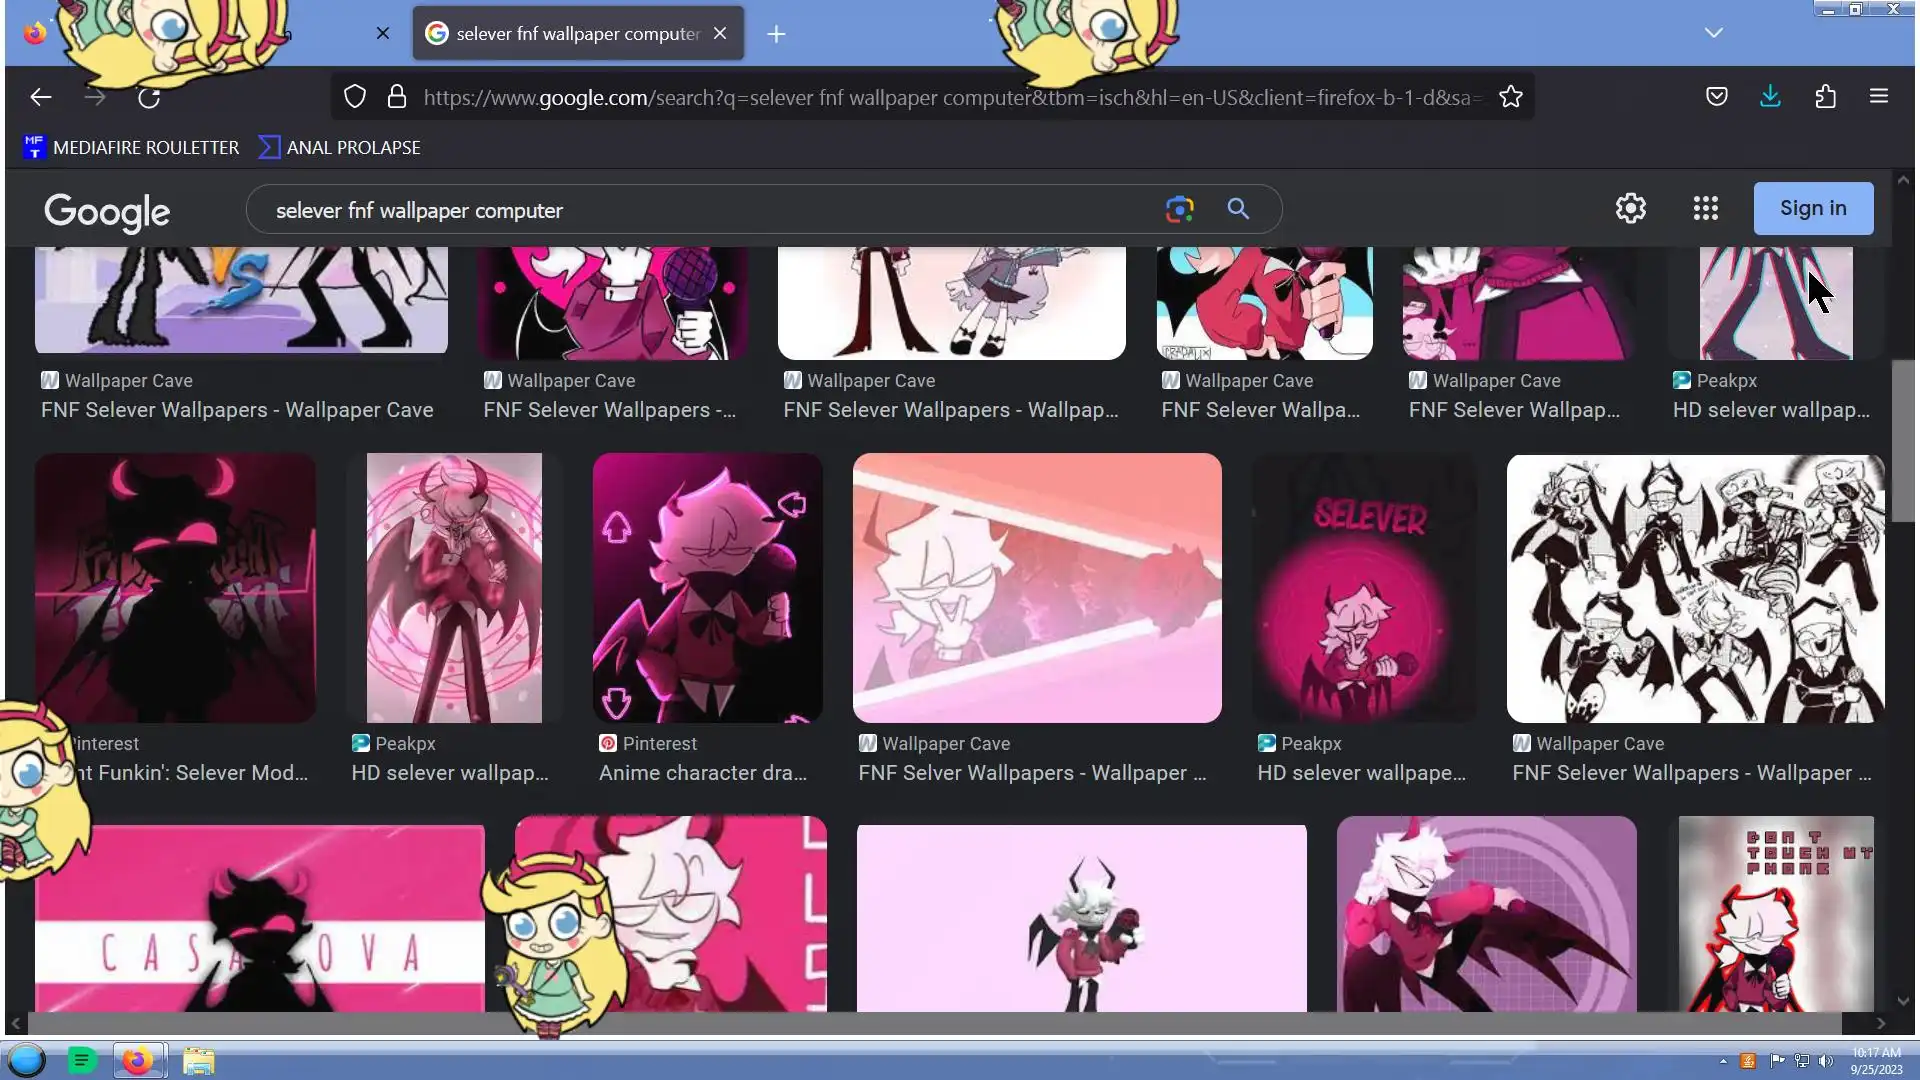
Task: Expand the list all tabs chevron
Action: tap(1713, 33)
